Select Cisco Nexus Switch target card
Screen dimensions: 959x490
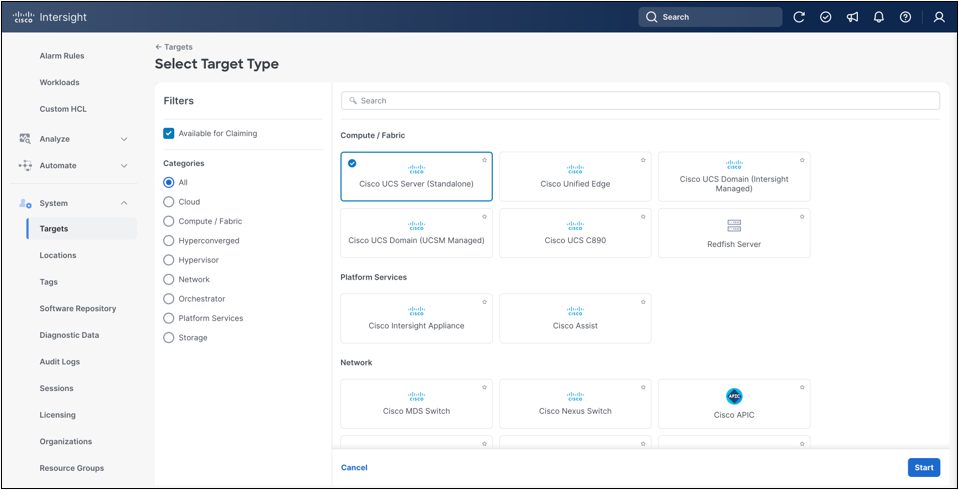tap(575, 404)
